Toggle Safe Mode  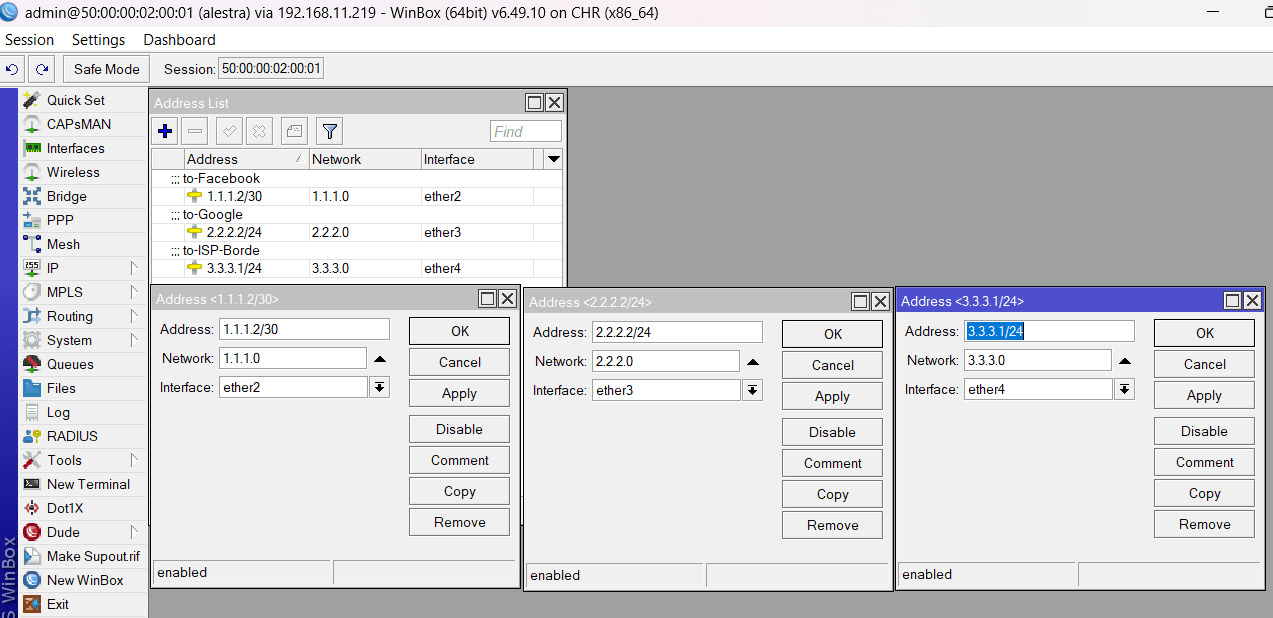point(107,69)
